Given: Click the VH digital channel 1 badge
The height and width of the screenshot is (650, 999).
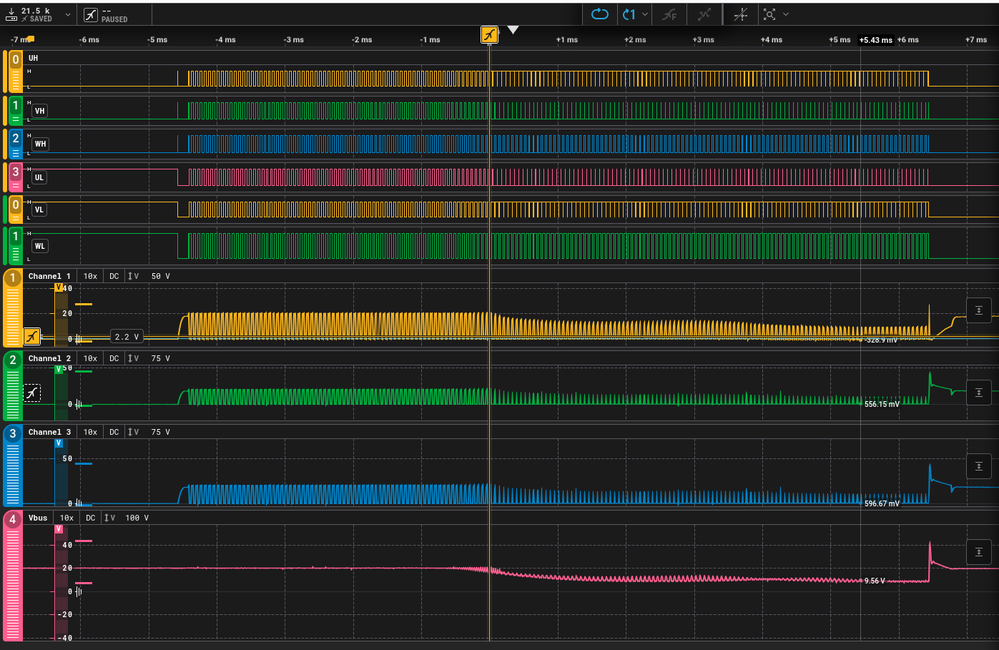Looking at the screenshot, I should (x=15, y=110).
